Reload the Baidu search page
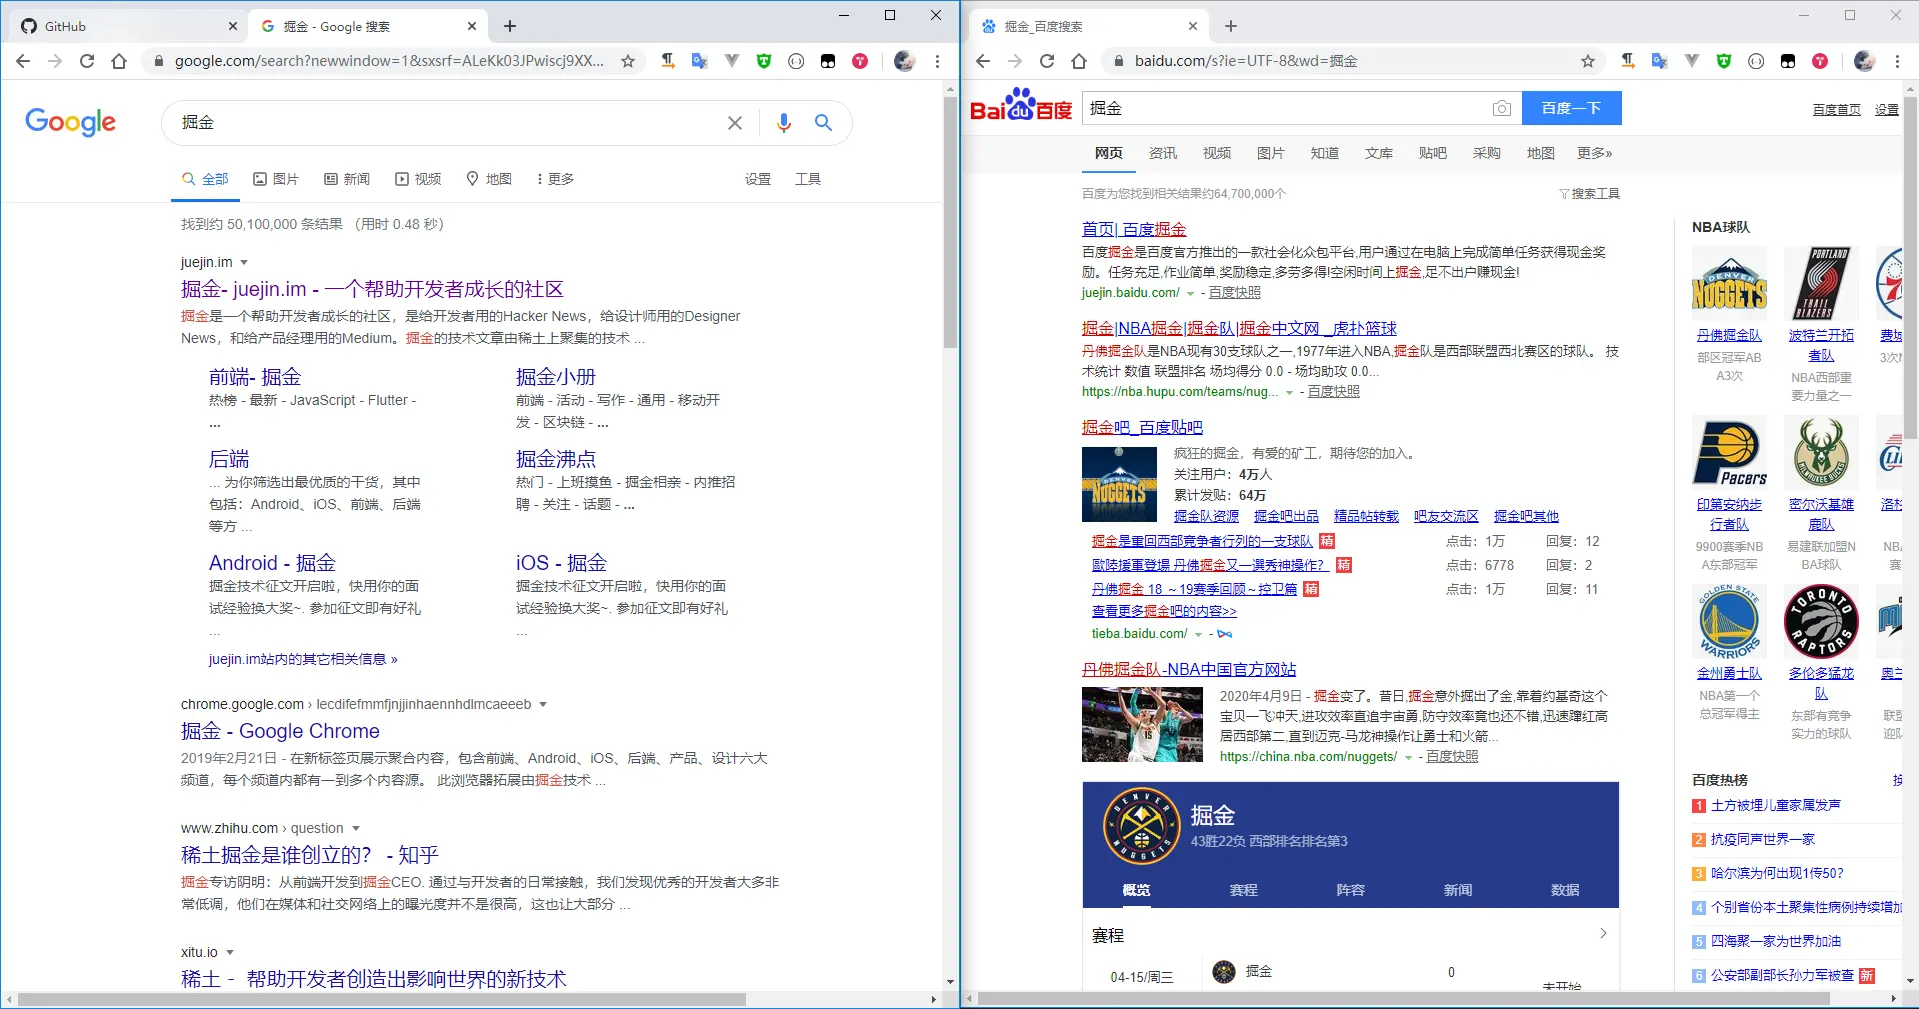The image size is (1919, 1009). pyautogui.click(x=1047, y=61)
